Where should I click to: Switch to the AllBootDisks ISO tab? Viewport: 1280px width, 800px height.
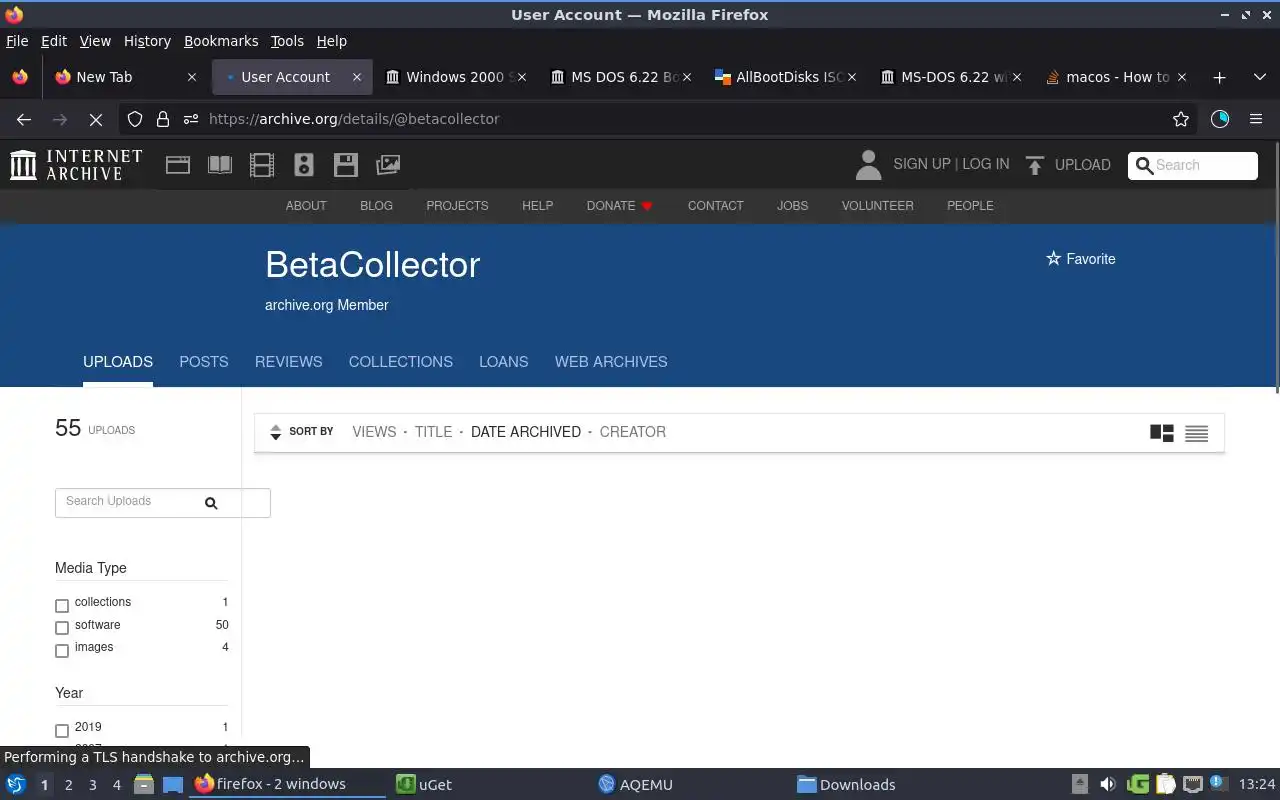(787, 77)
